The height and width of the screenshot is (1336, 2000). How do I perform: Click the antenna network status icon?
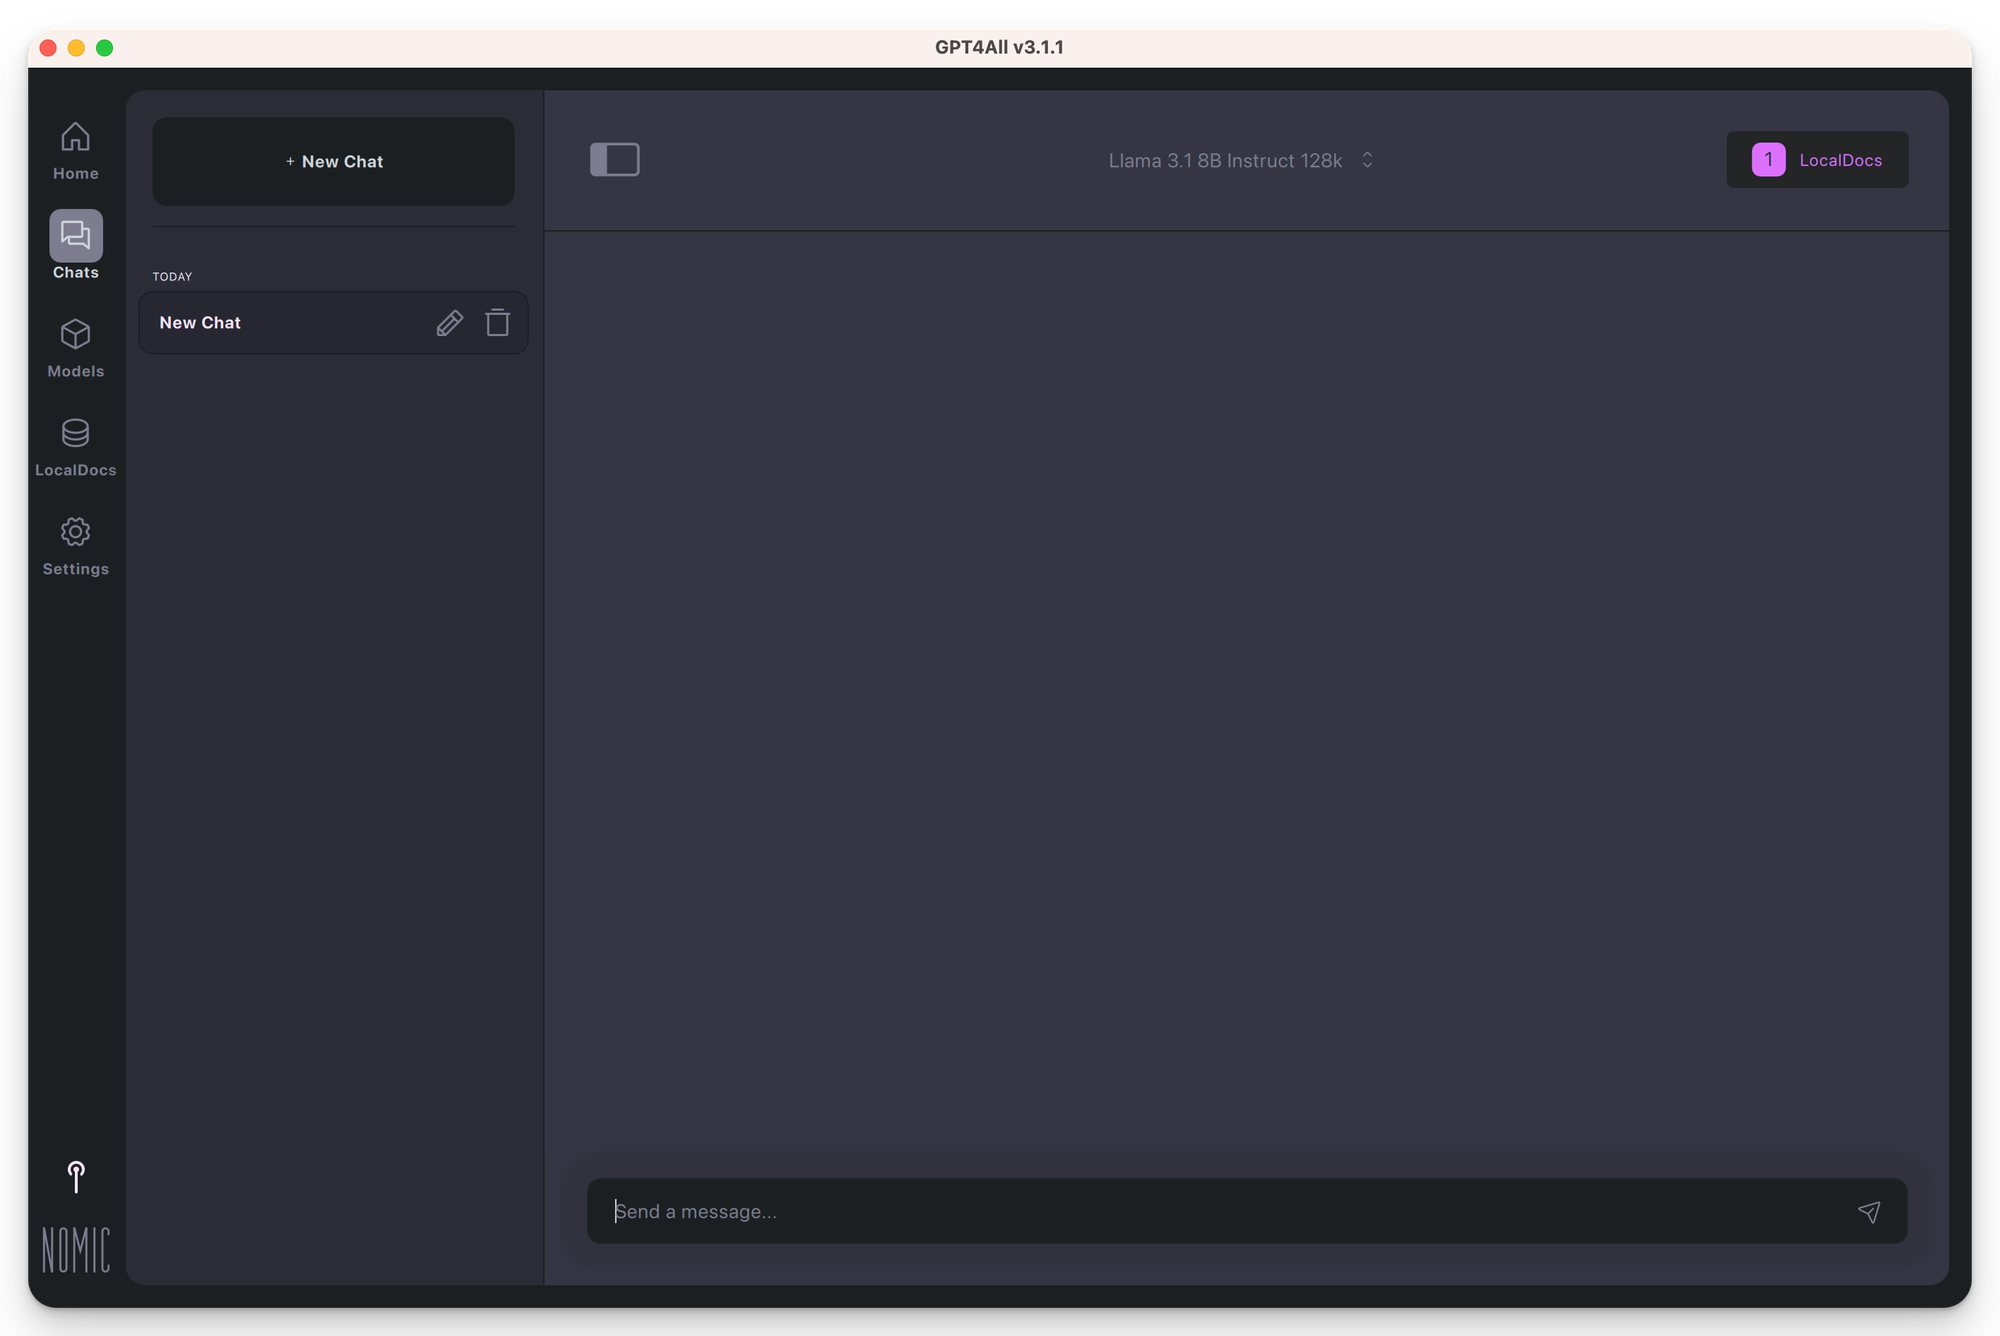click(75, 1177)
